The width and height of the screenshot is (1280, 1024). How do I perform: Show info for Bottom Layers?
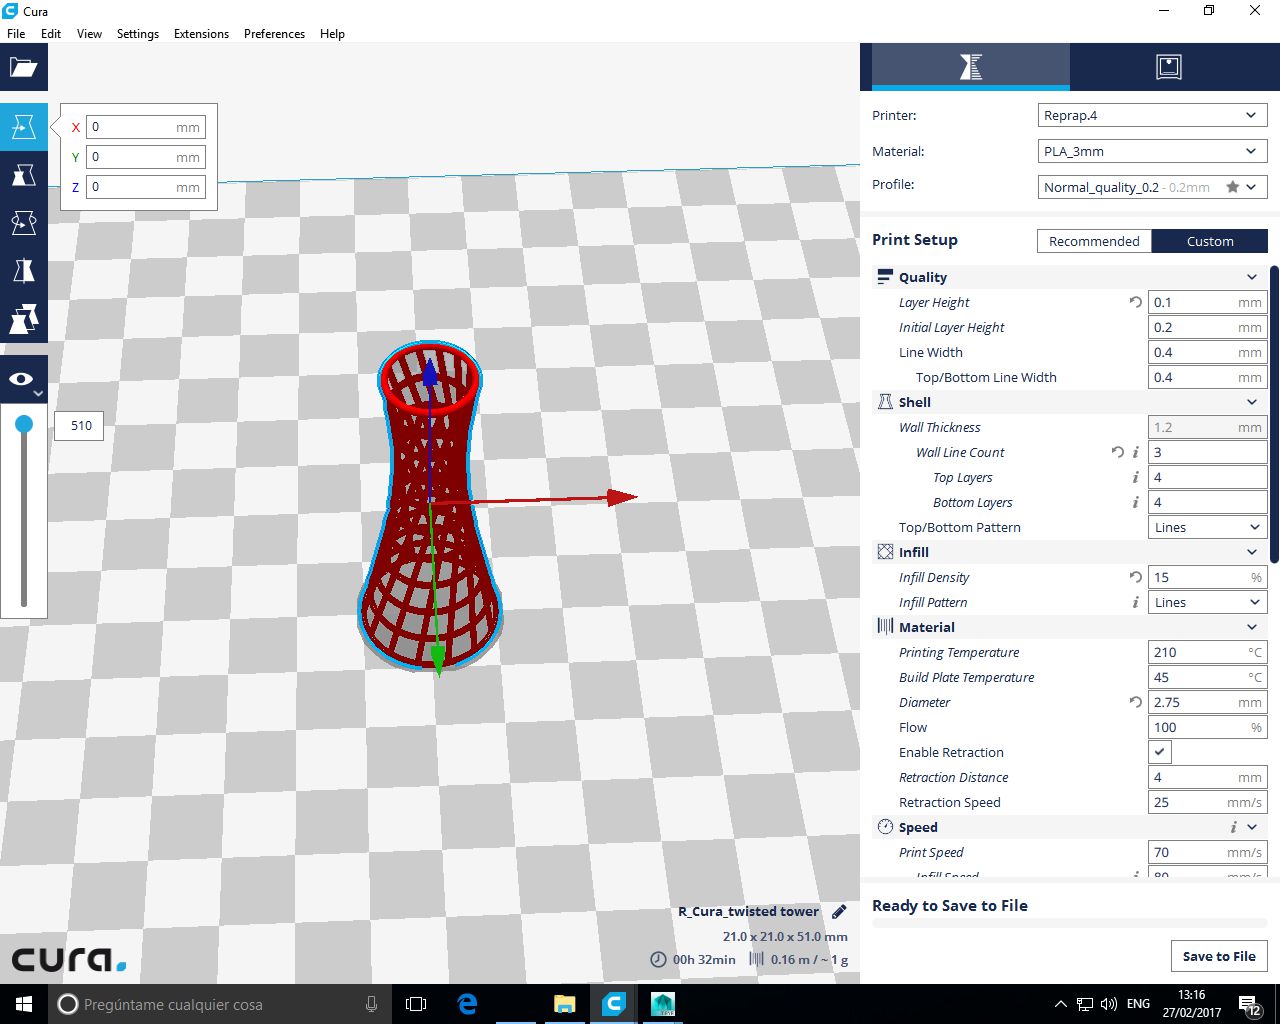point(1135,502)
